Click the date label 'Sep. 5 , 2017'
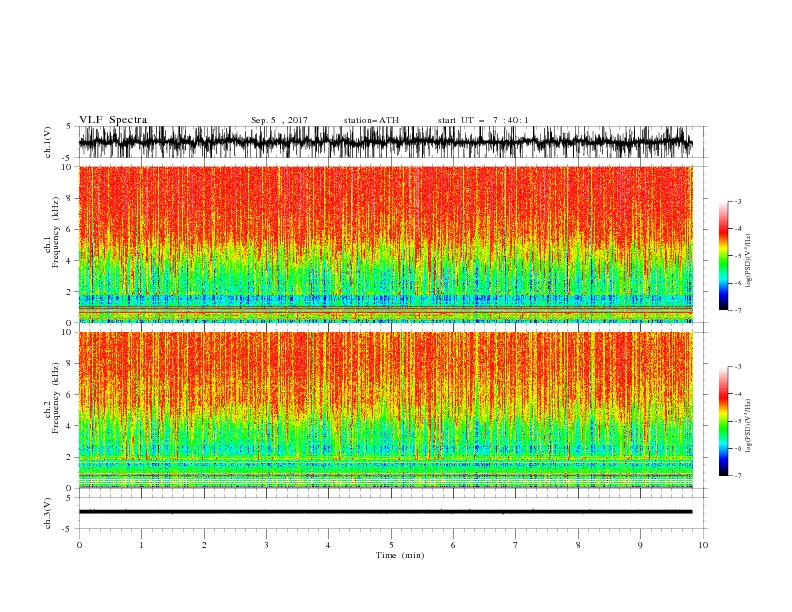The height and width of the screenshot is (612, 792). [x=279, y=120]
